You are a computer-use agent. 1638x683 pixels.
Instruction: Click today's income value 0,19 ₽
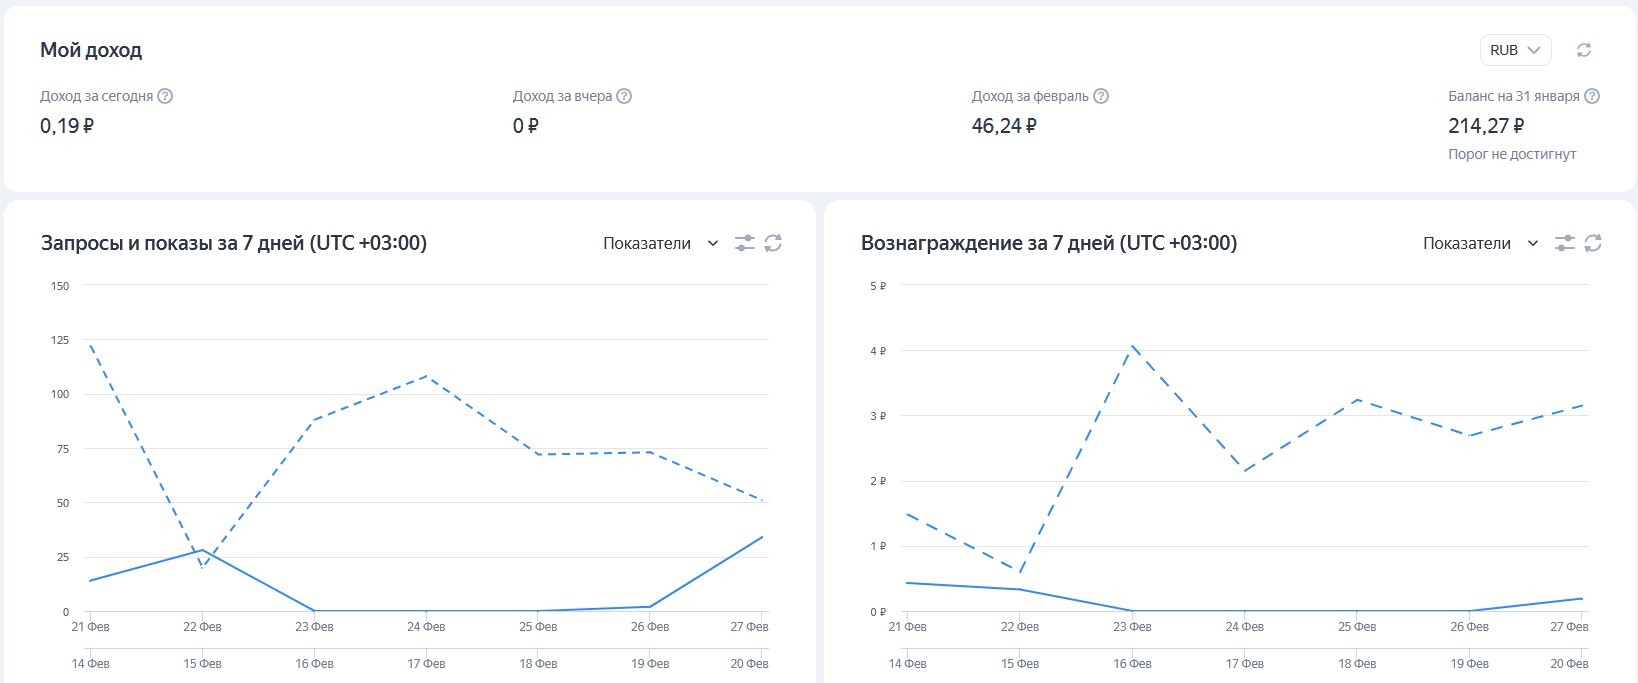tap(67, 126)
